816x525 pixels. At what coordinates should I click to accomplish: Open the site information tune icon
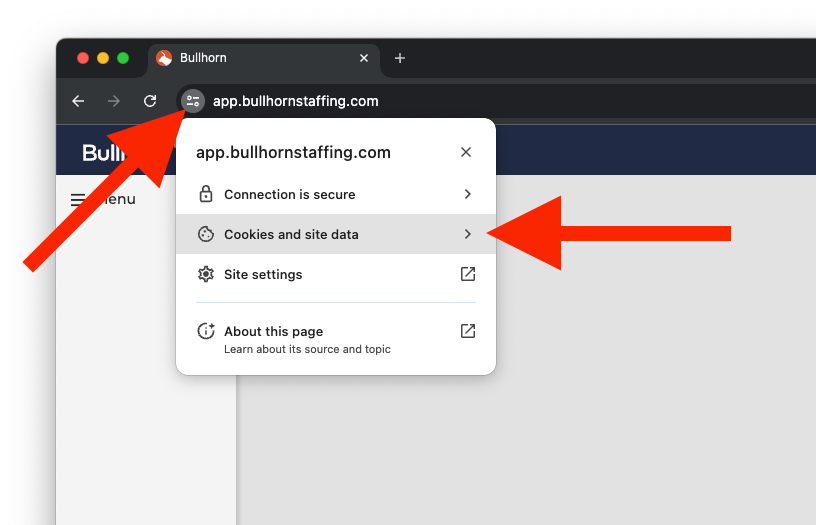193,101
